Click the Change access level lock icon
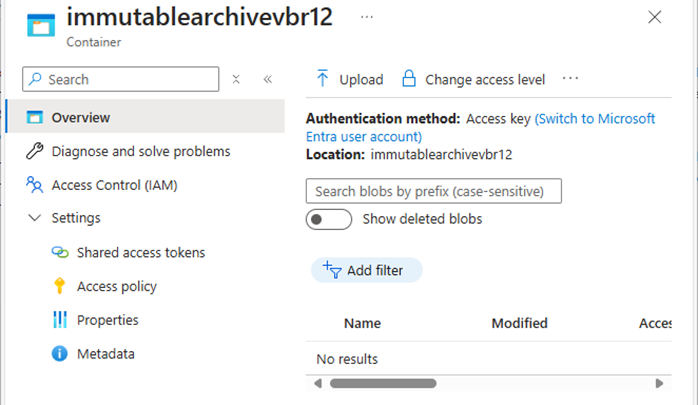This screenshot has width=698, height=405. 409,78
